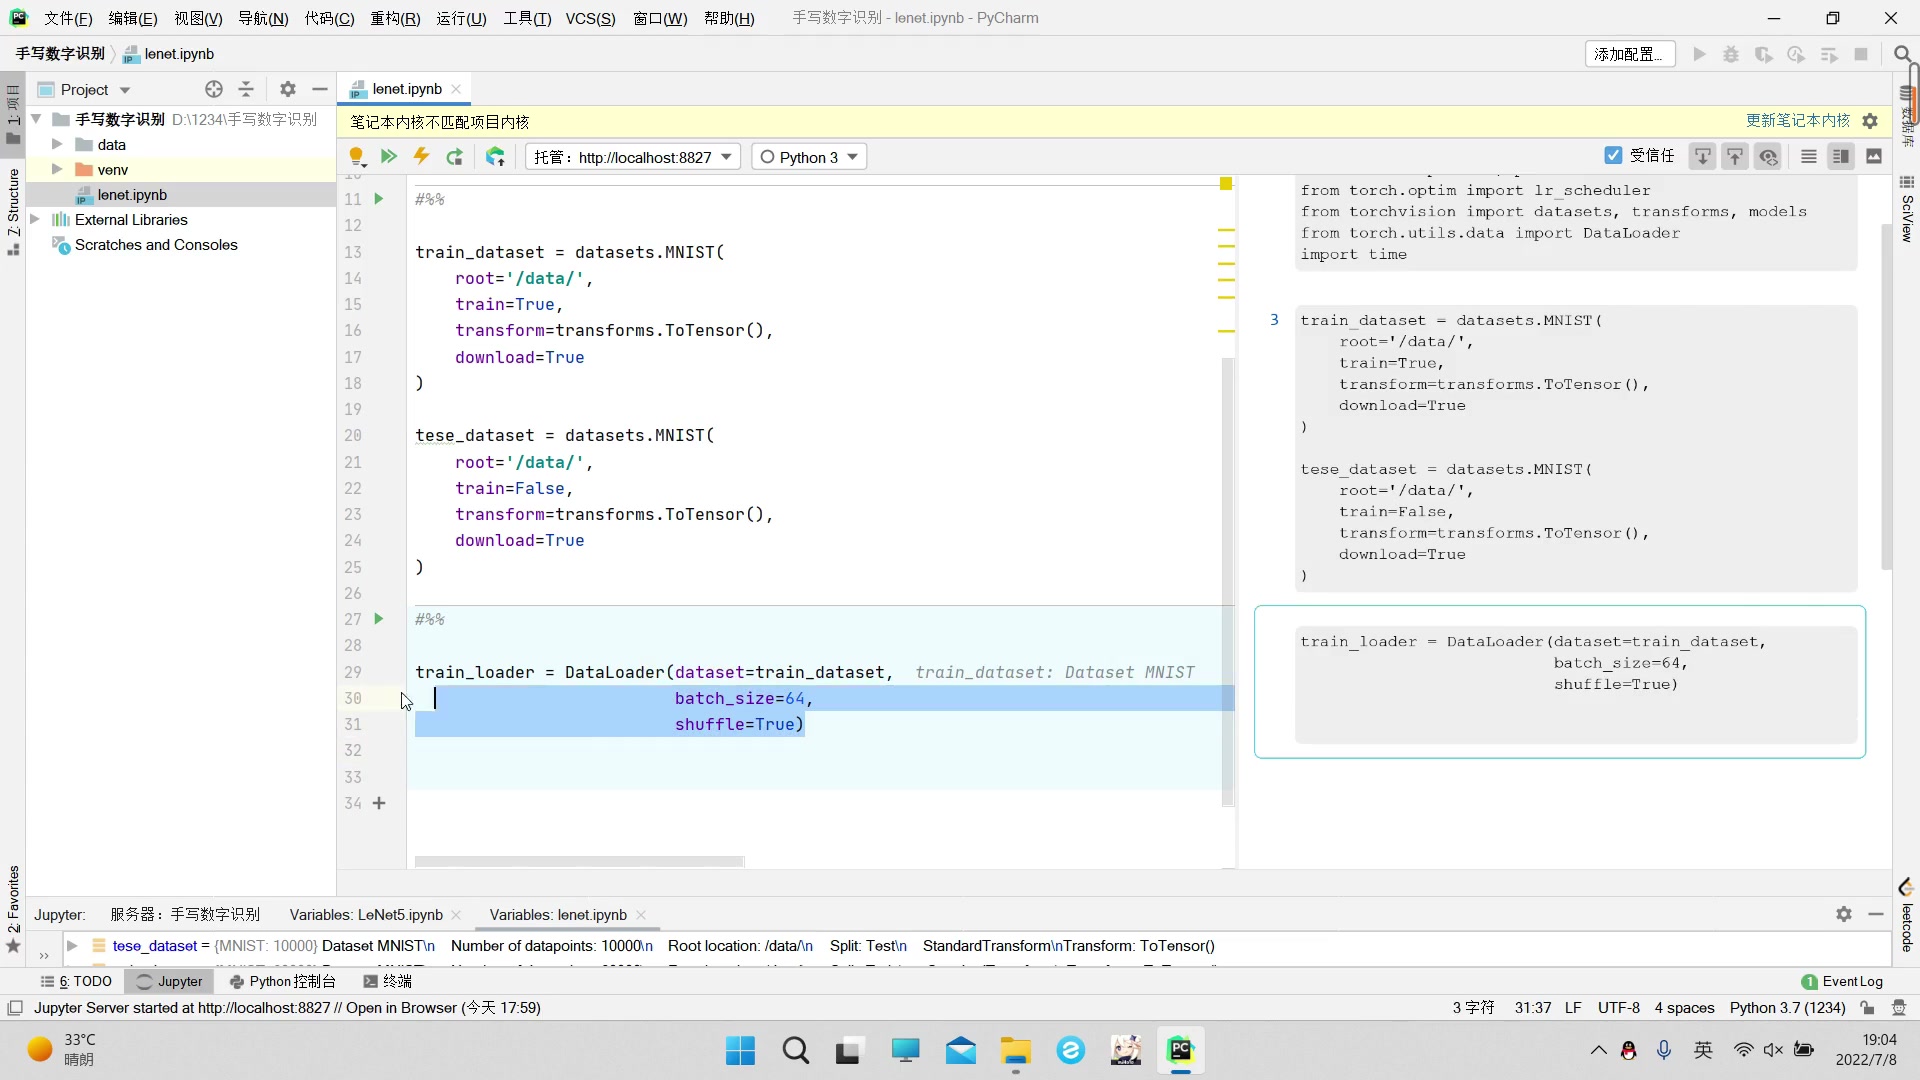This screenshot has width=1920, height=1080.
Task: Click 更新笔记本内核 button
Action: pos(1796,120)
